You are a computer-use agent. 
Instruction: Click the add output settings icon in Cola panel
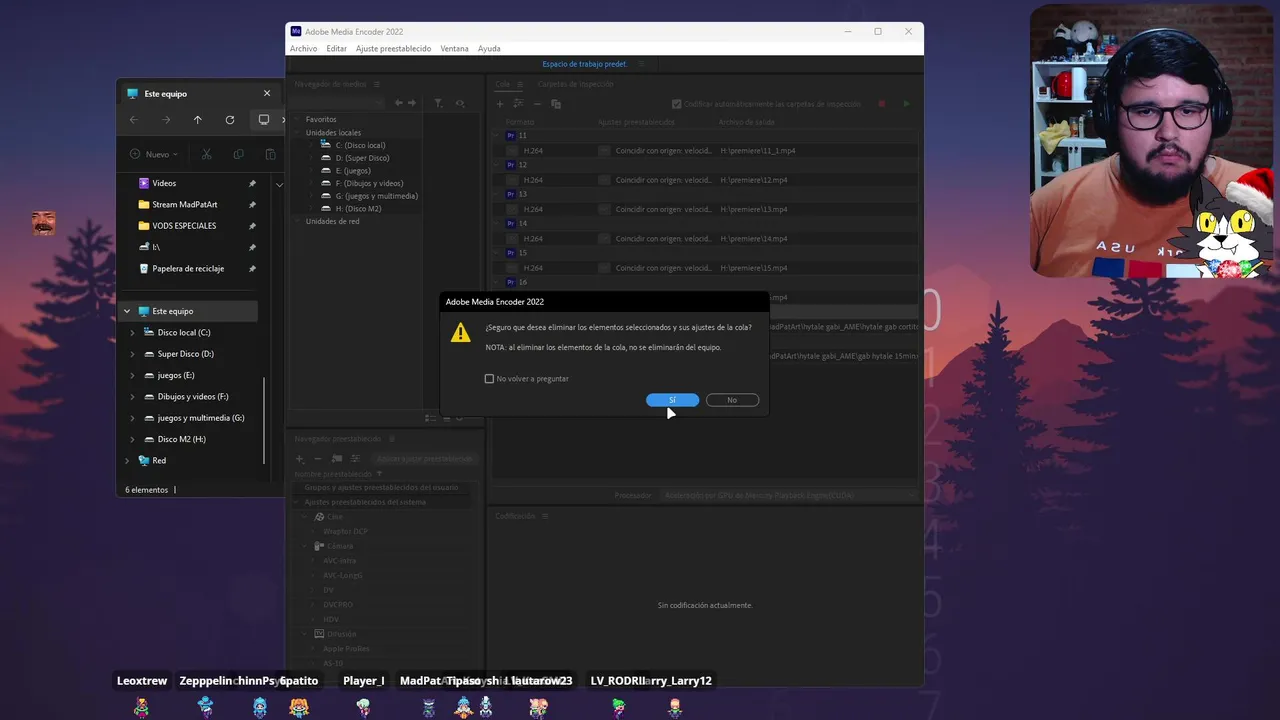click(x=518, y=104)
